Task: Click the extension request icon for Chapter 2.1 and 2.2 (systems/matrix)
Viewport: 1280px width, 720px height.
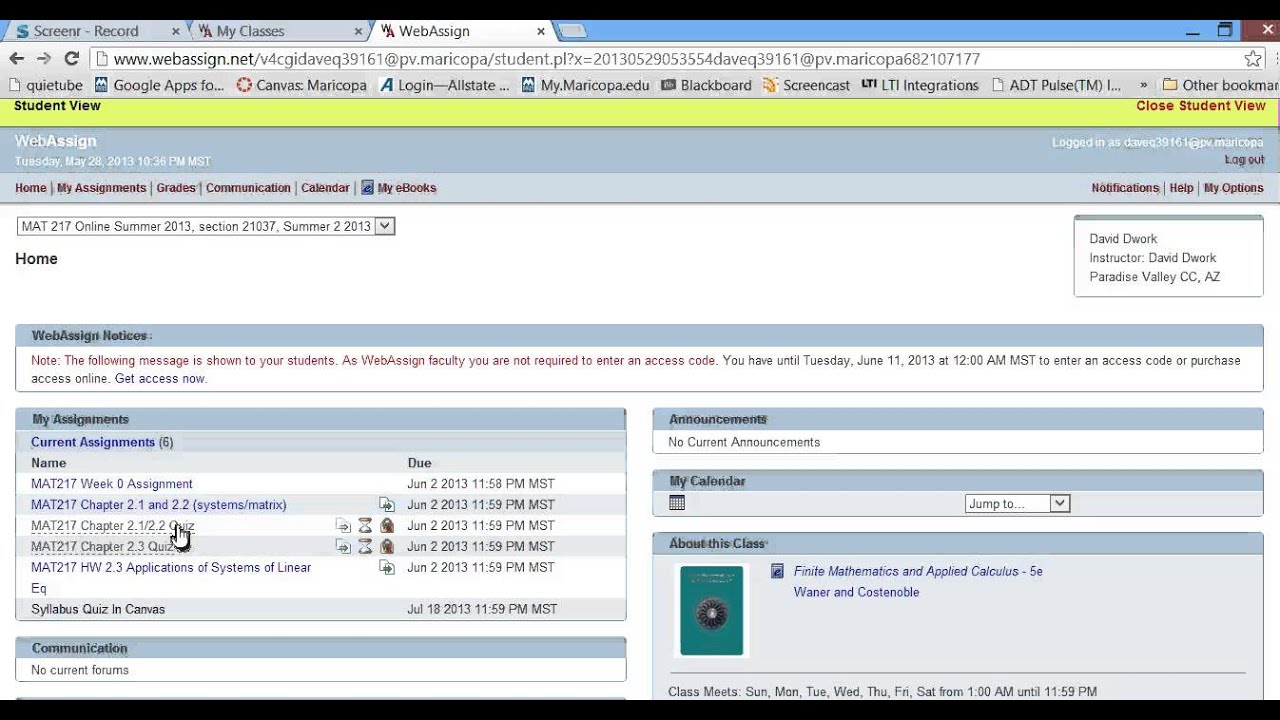Action: [386, 505]
